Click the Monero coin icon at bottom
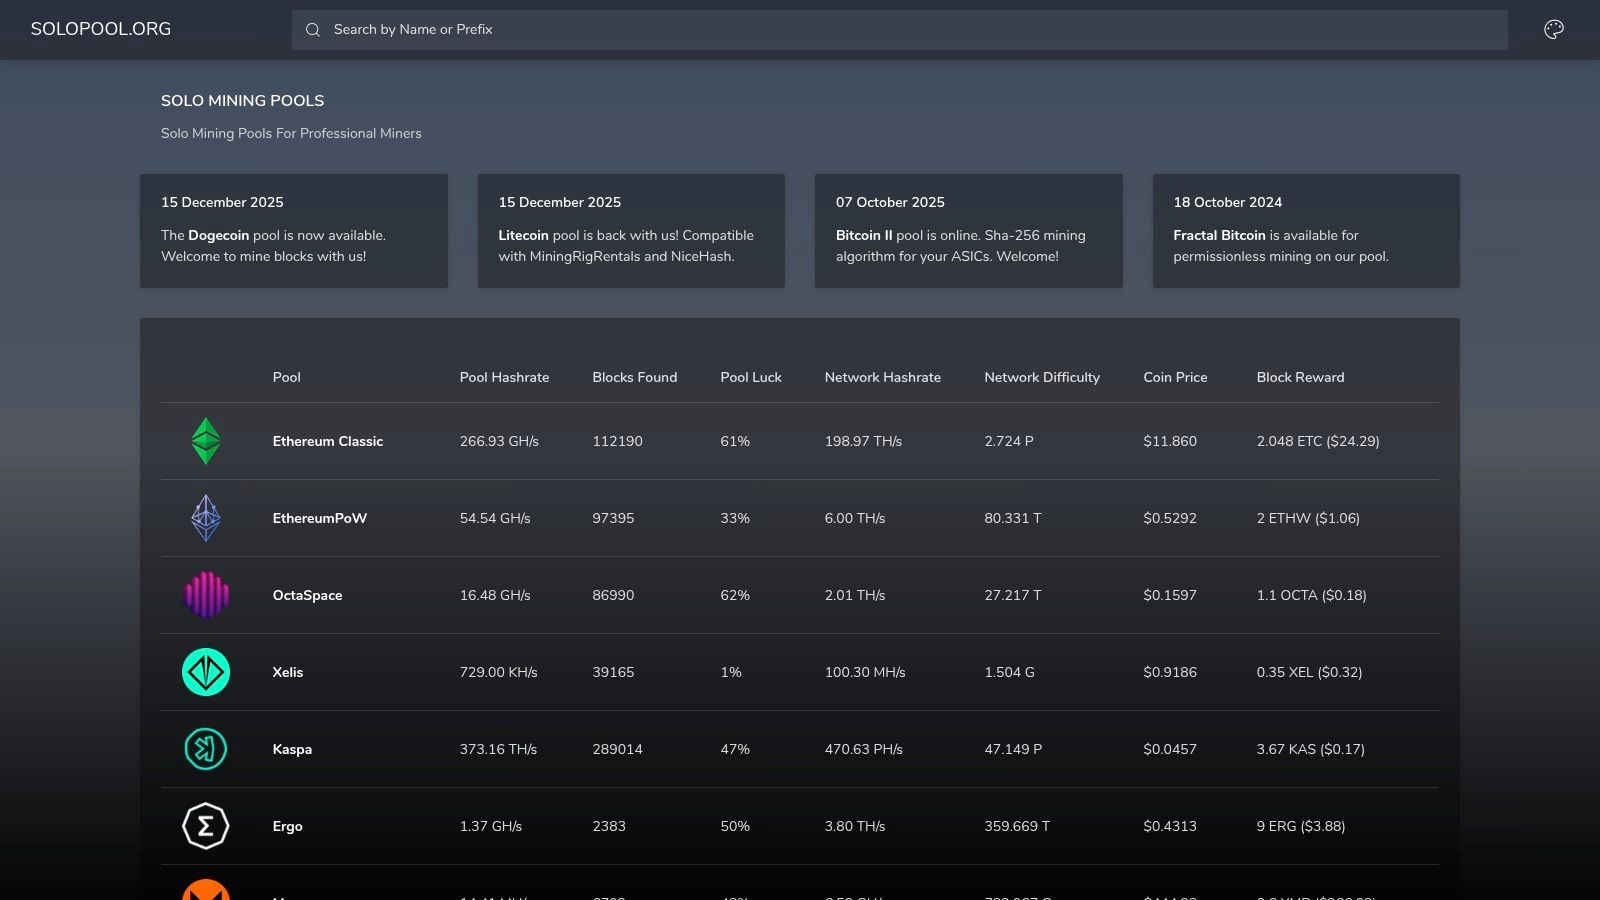The width and height of the screenshot is (1600, 900). pyautogui.click(x=206, y=893)
